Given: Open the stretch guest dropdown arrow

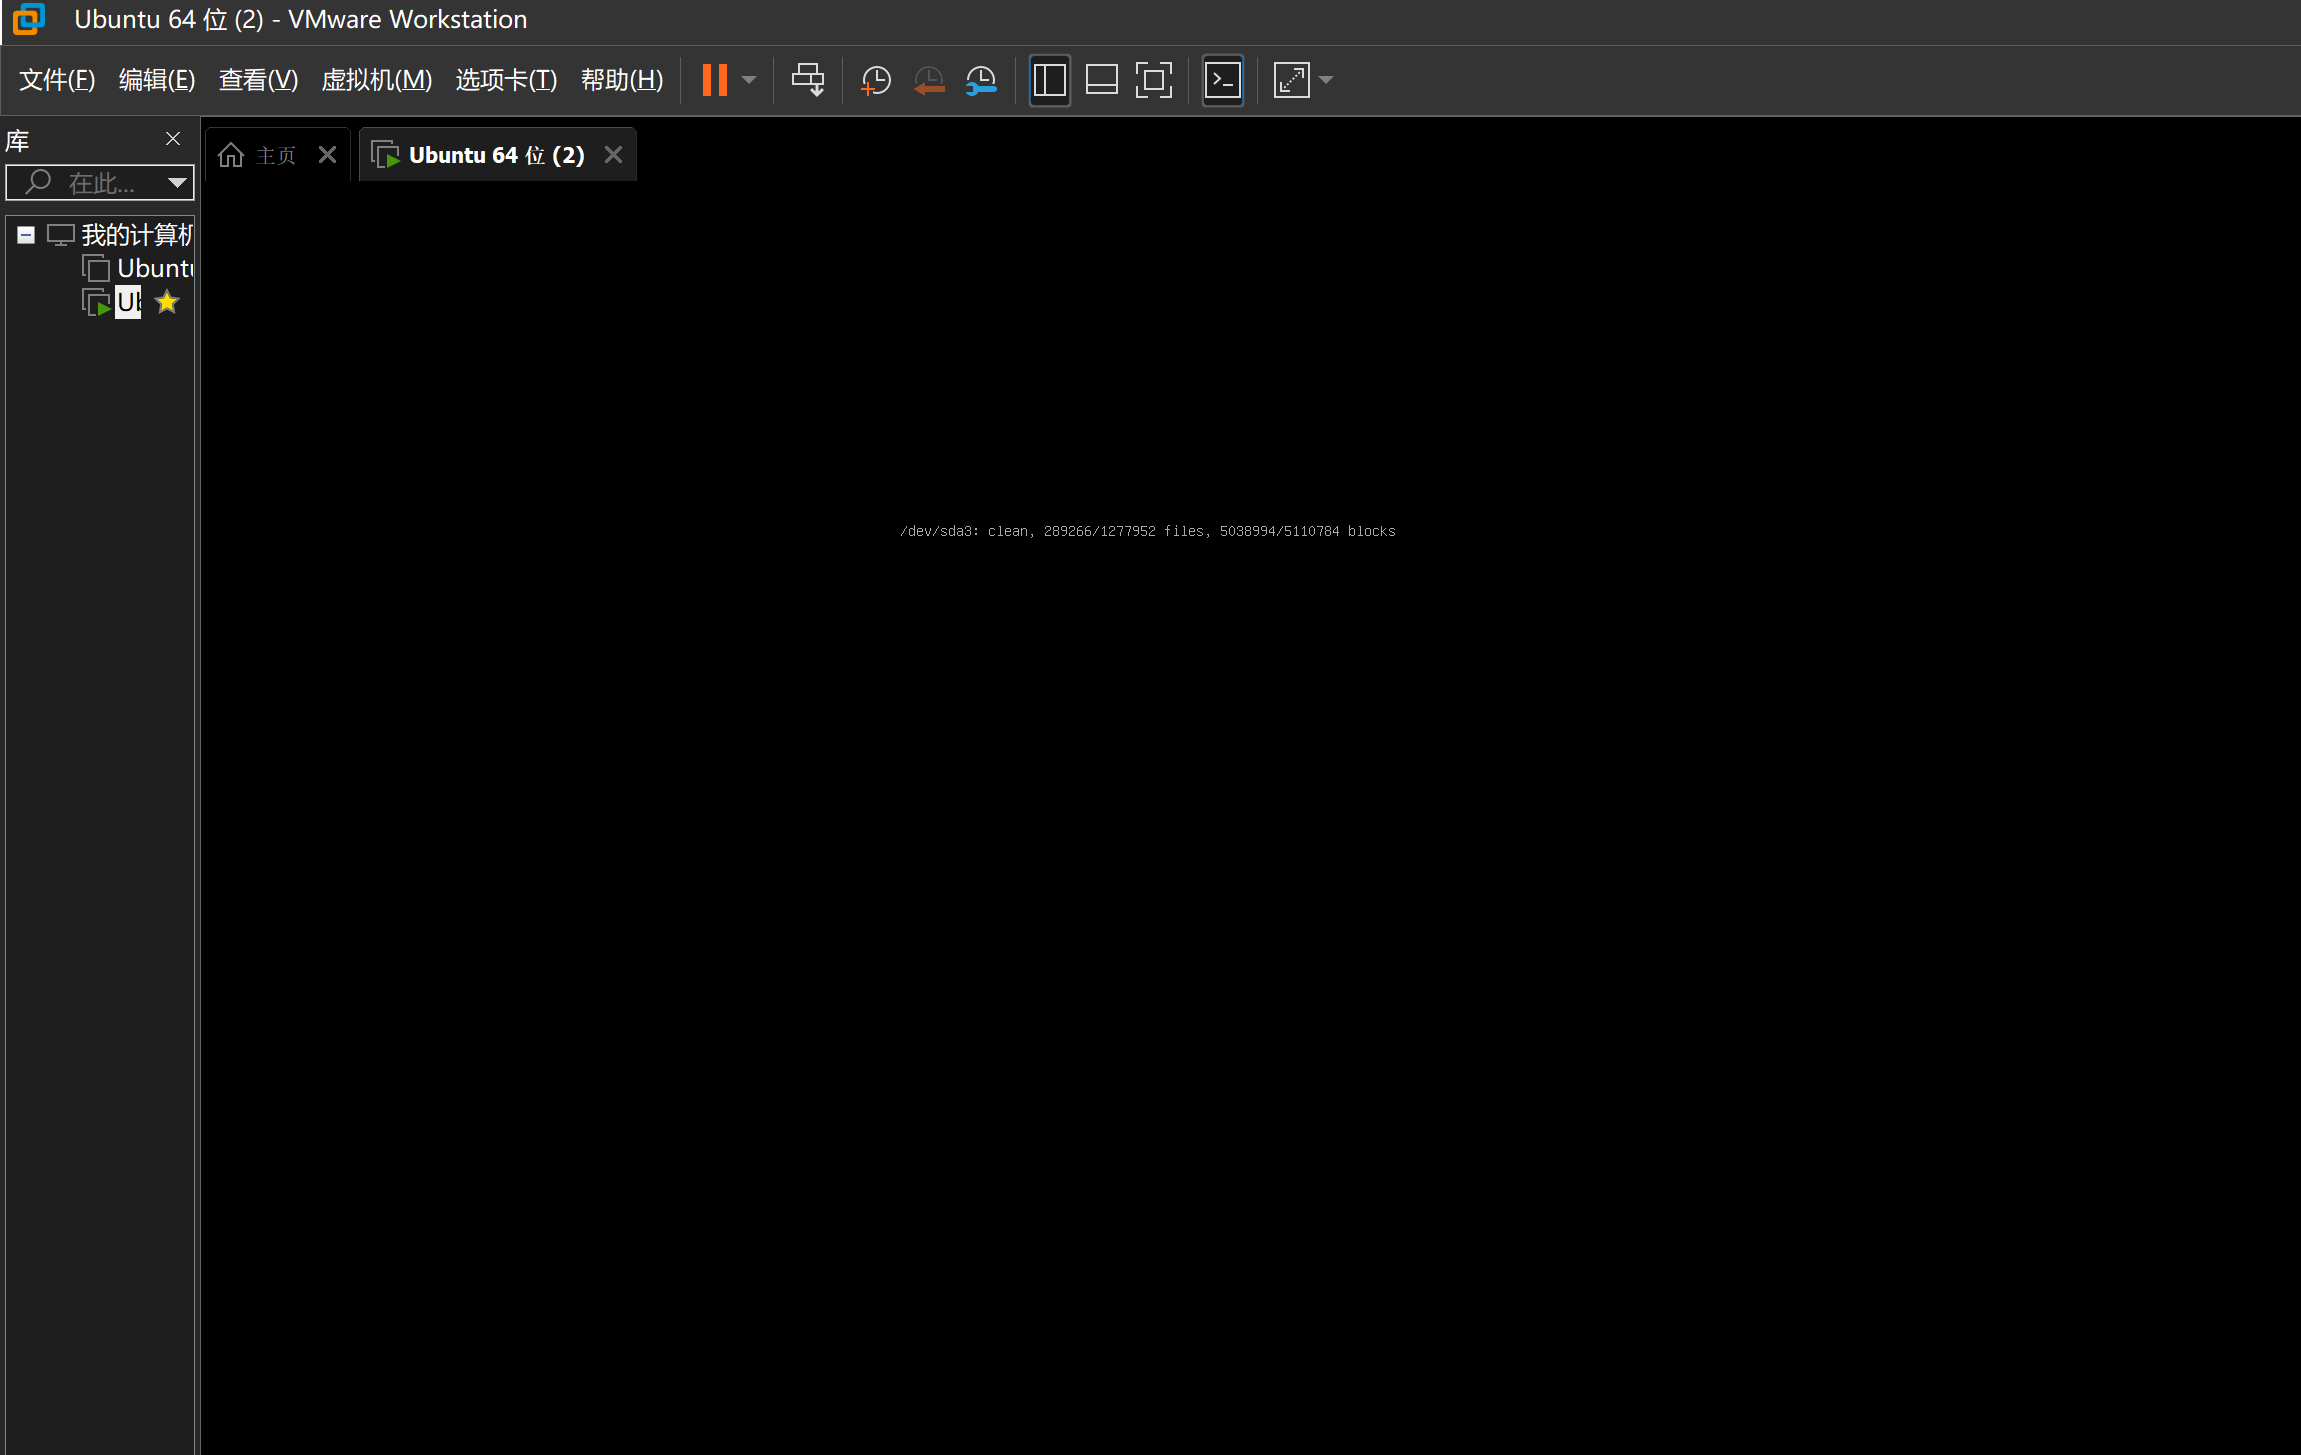Looking at the screenshot, I should pyautogui.click(x=1326, y=80).
